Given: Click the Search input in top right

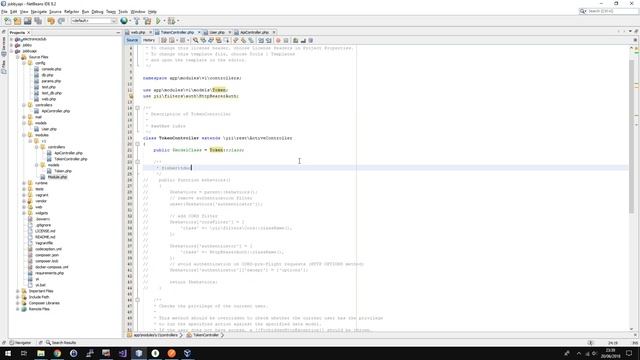Looking at the screenshot, I should click(608, 11).
